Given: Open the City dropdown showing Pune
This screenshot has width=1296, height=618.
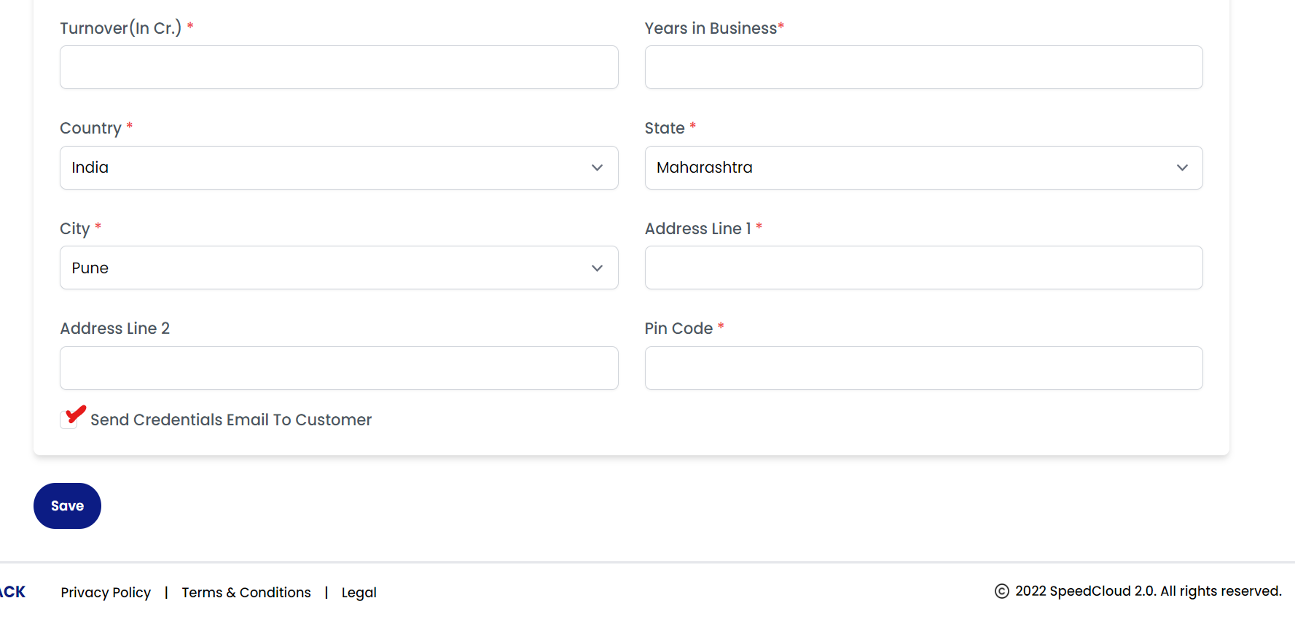Looking at the screenshot, I should pos(338,268).
